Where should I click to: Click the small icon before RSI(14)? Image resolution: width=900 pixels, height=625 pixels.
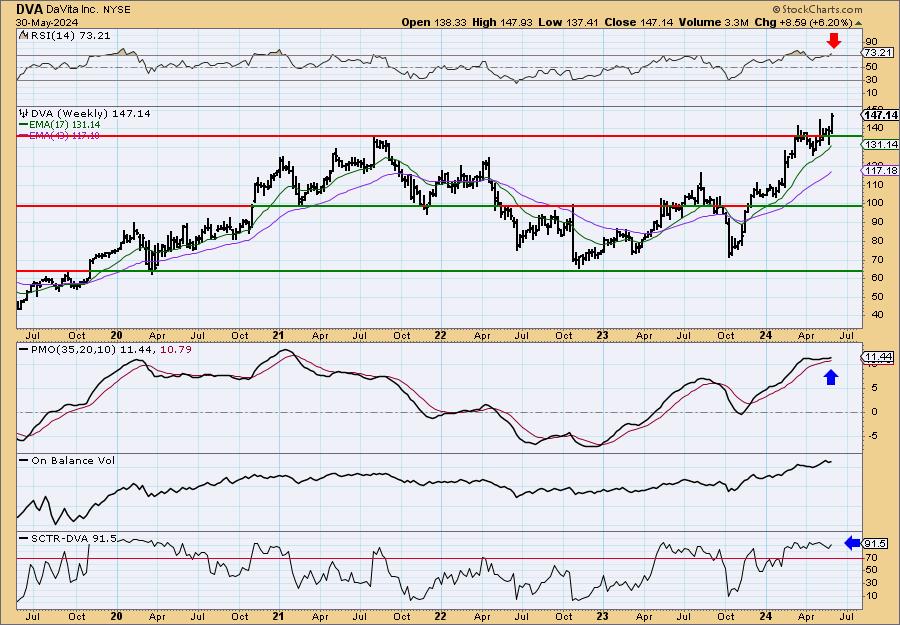coord(23,36)
